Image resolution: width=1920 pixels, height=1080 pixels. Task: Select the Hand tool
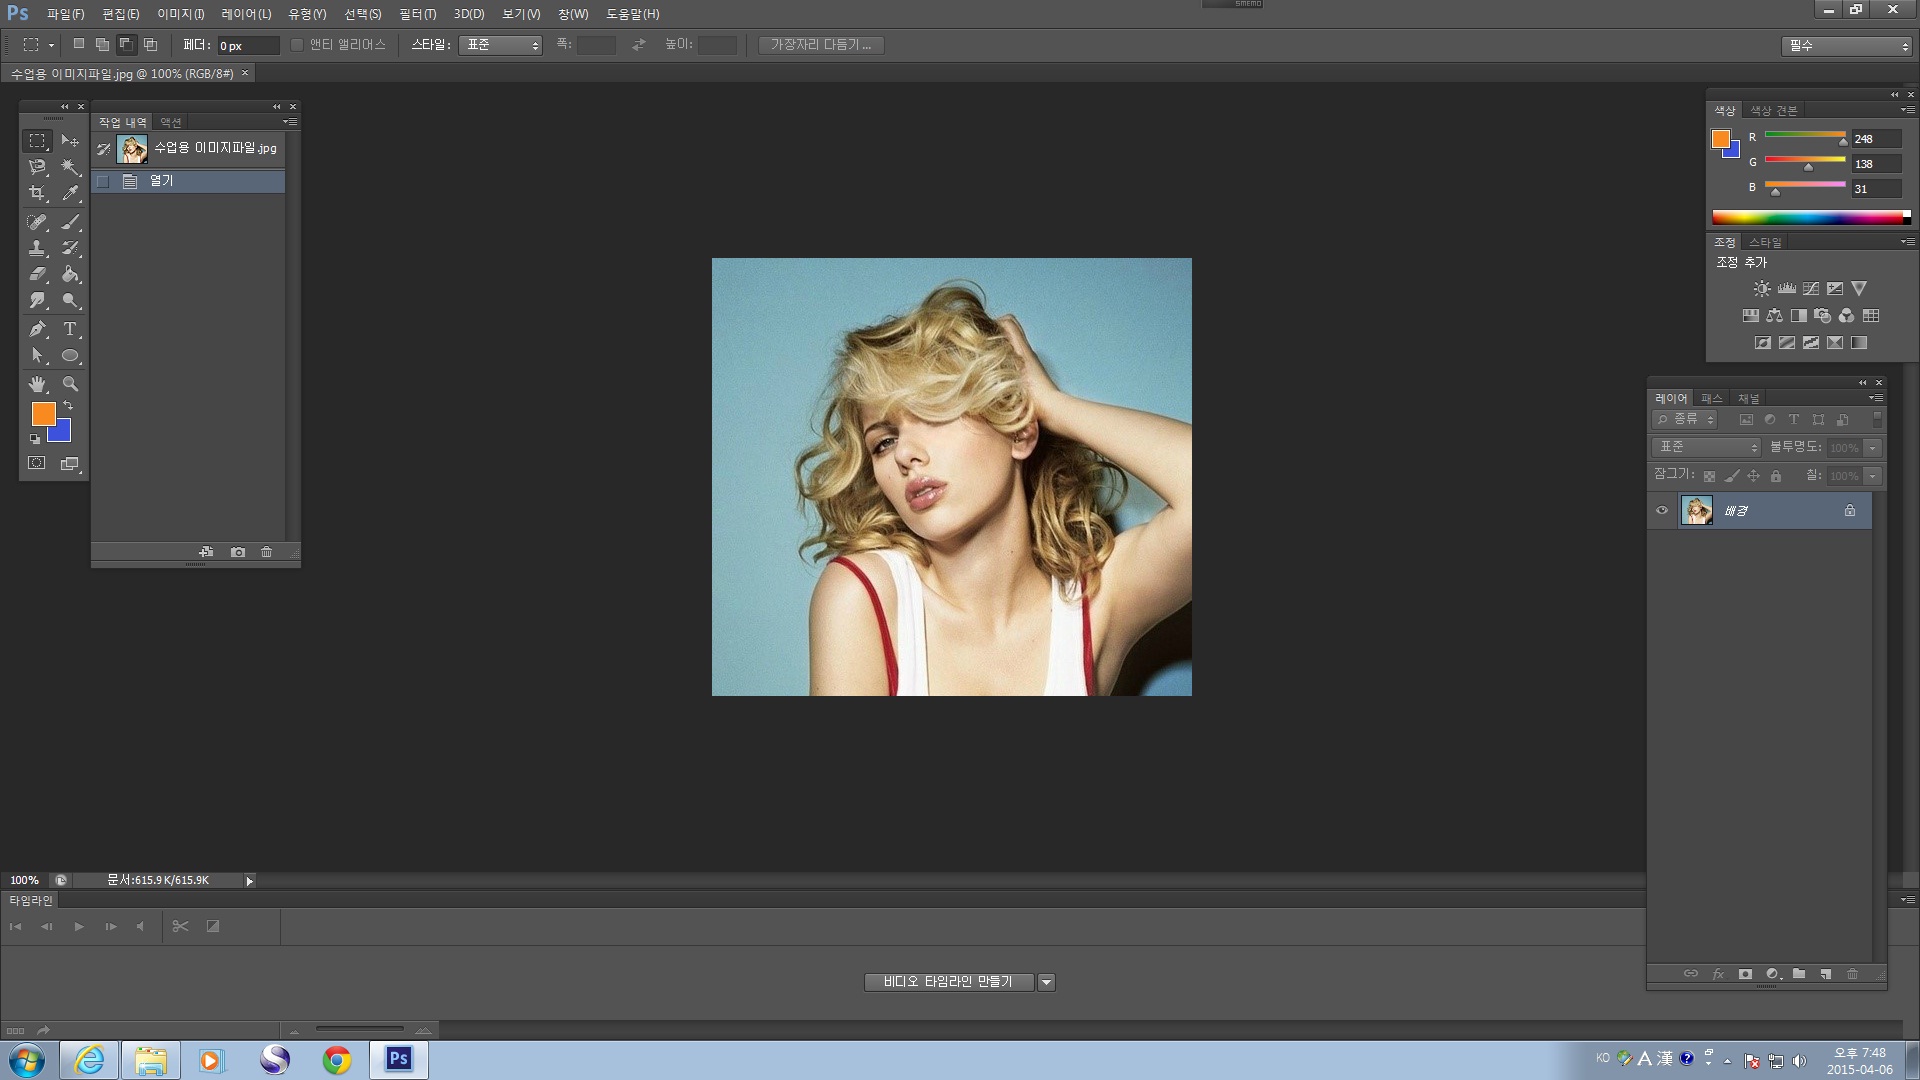(x=37, y=384)
